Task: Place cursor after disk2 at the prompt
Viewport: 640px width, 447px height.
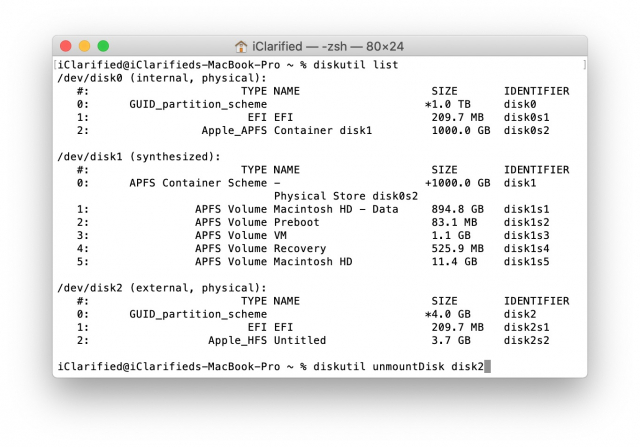Action: [487, 367]
